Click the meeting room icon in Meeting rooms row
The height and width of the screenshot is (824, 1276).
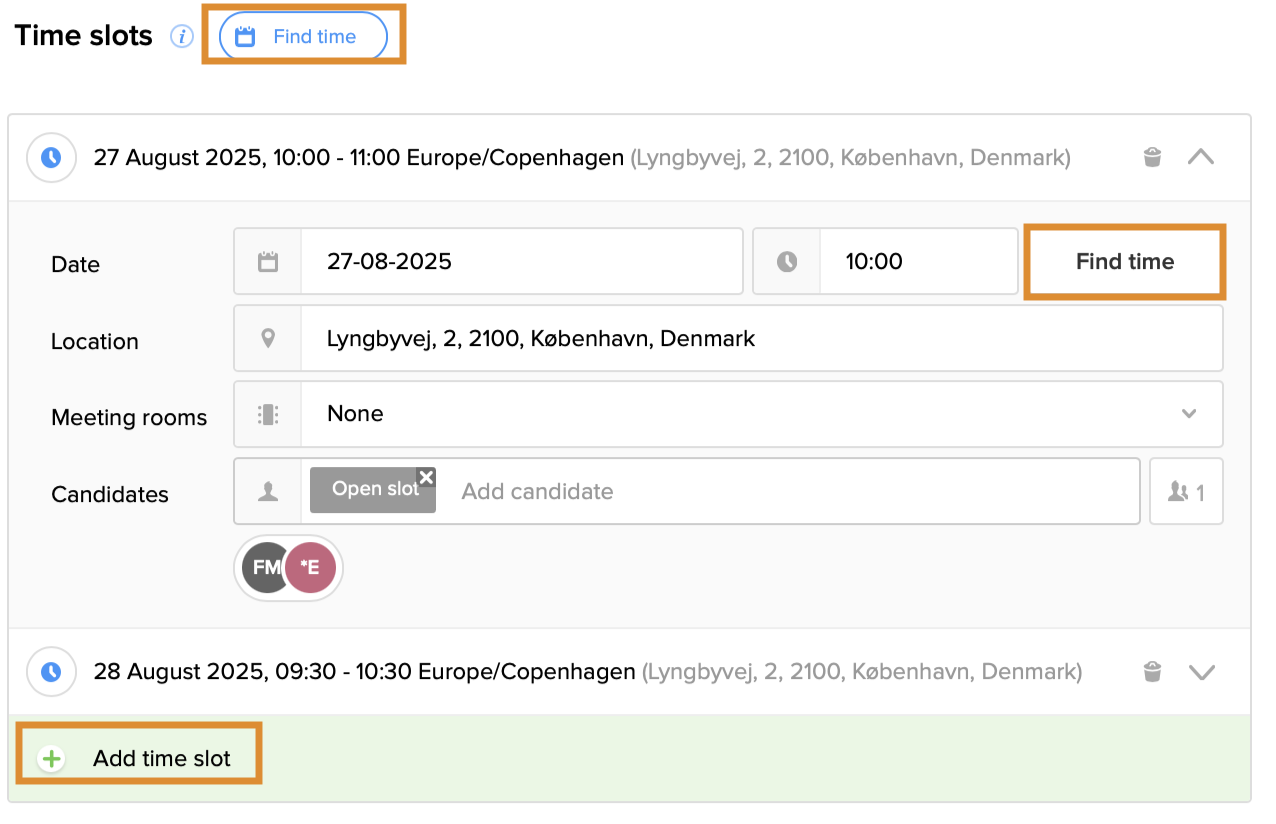pos(267,414)
